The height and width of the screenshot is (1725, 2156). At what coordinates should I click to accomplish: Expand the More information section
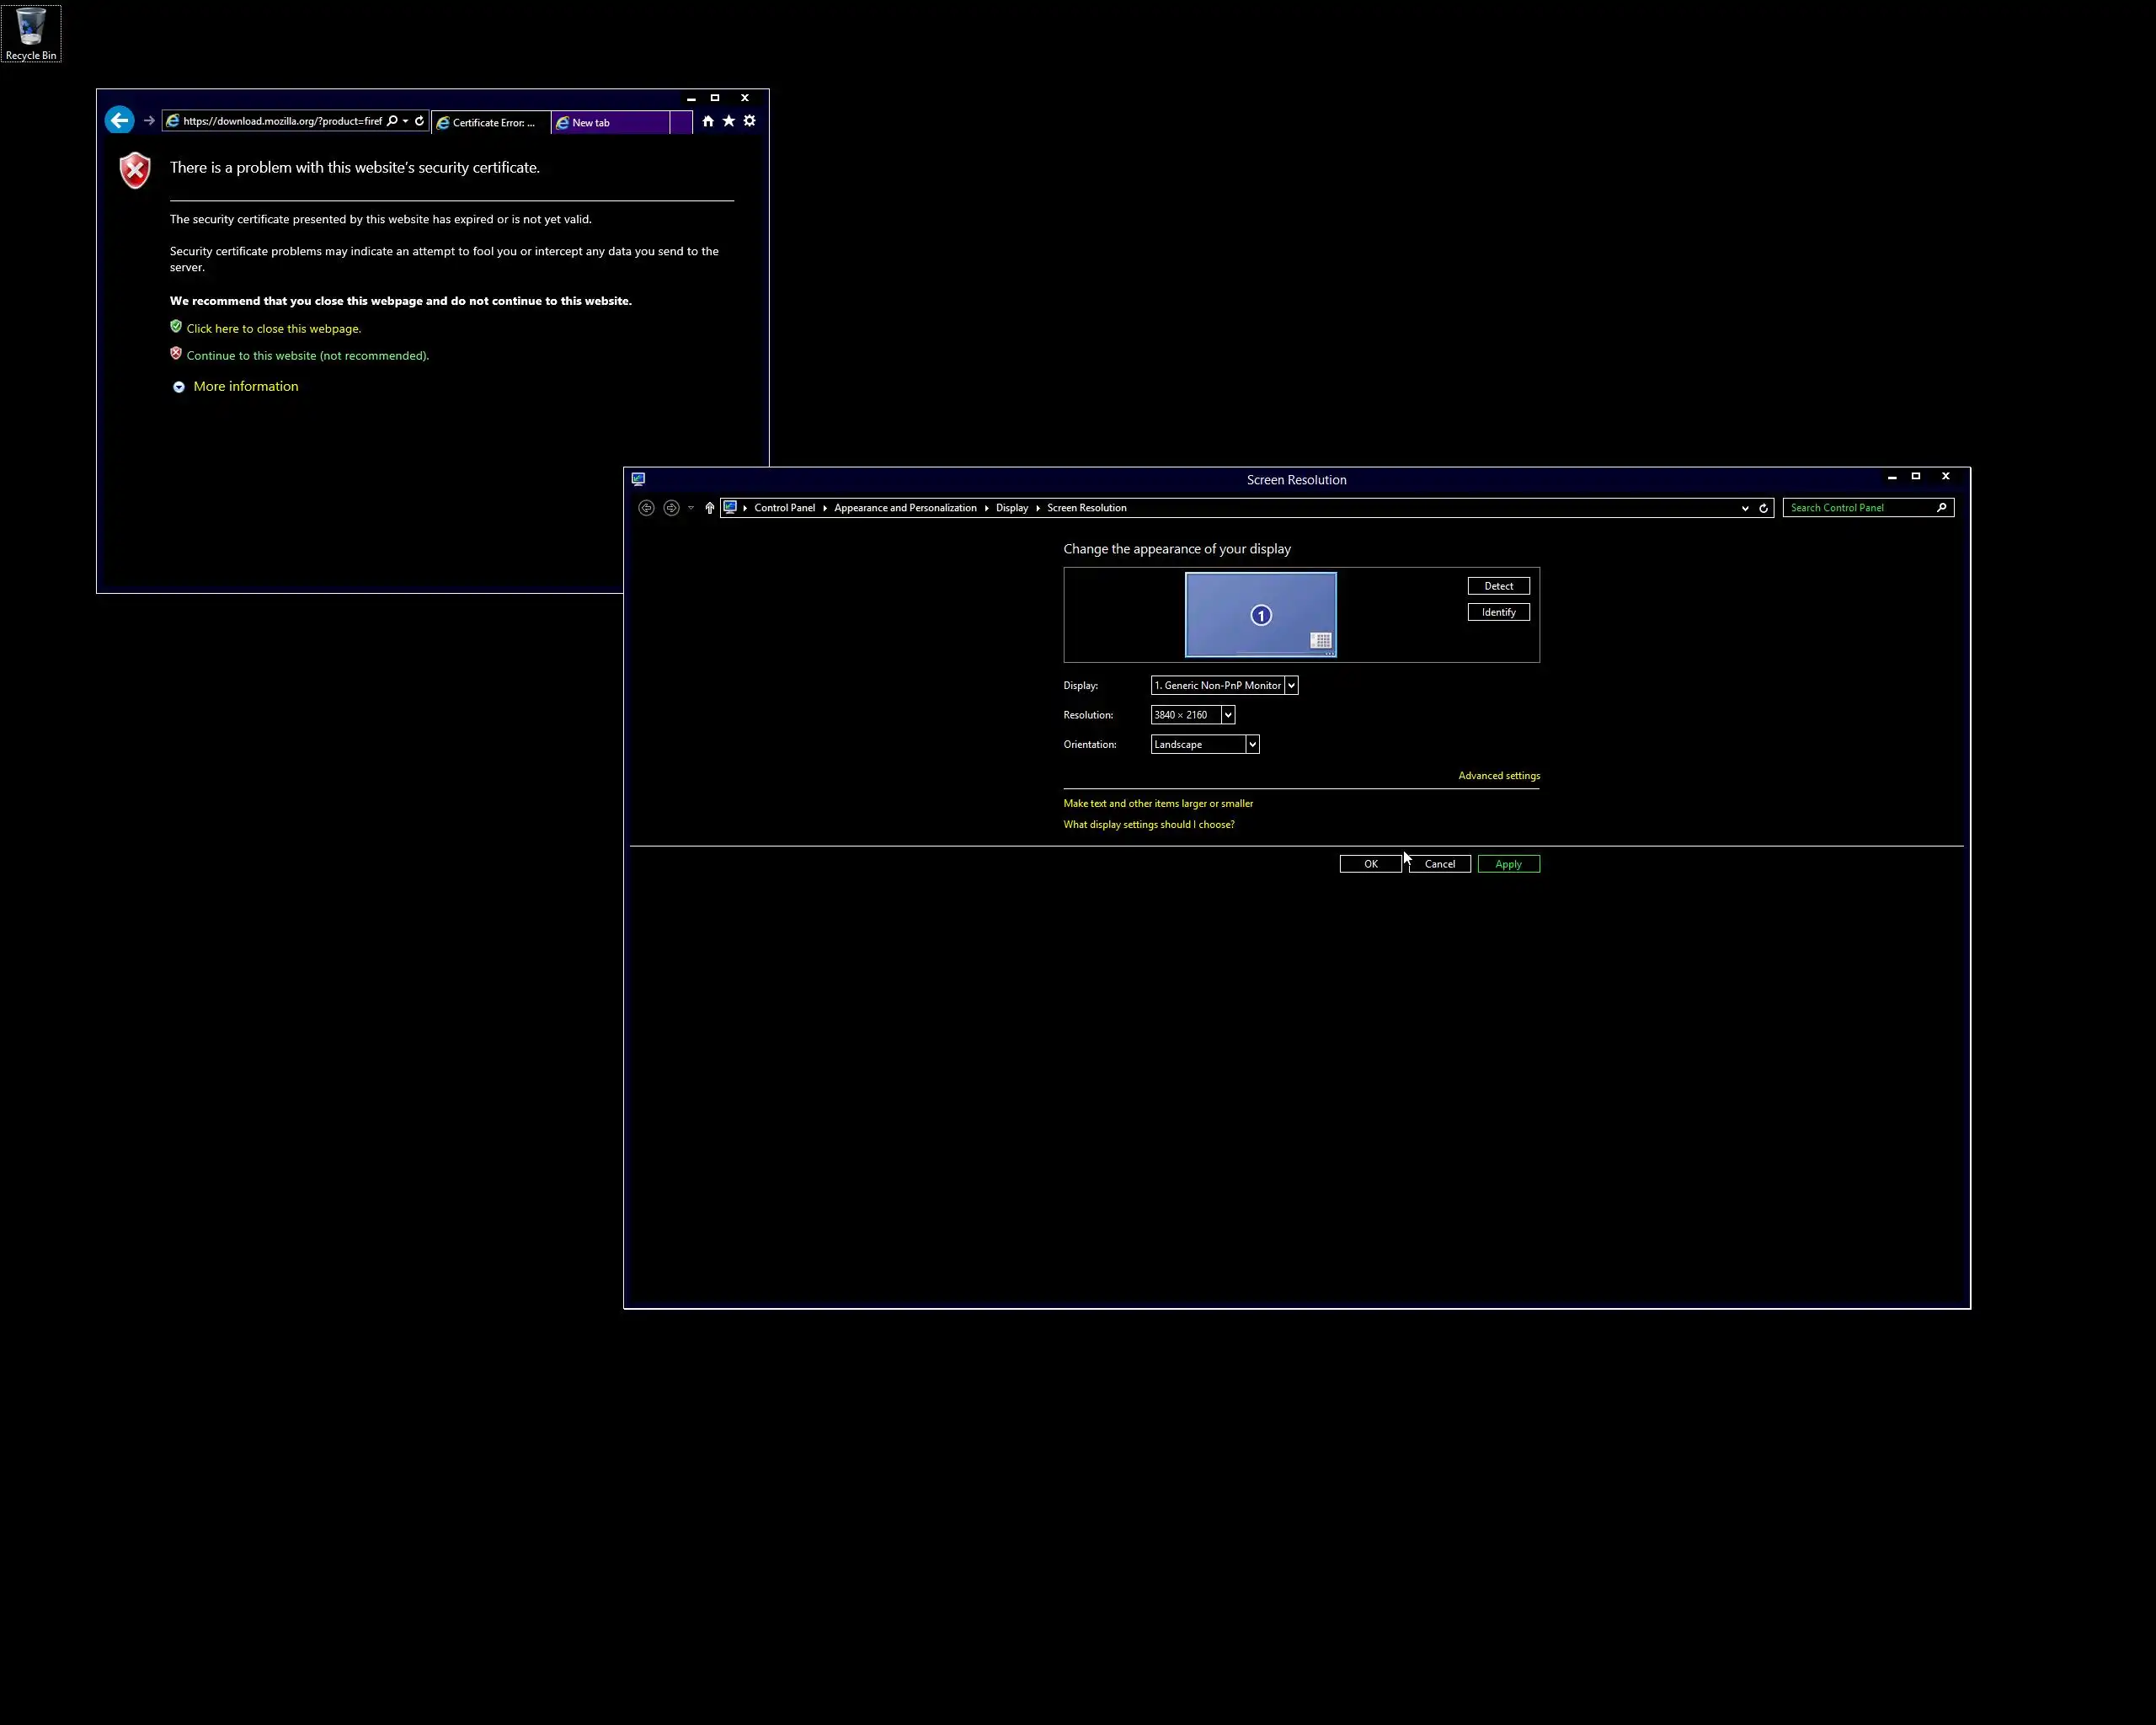point(245,387)
